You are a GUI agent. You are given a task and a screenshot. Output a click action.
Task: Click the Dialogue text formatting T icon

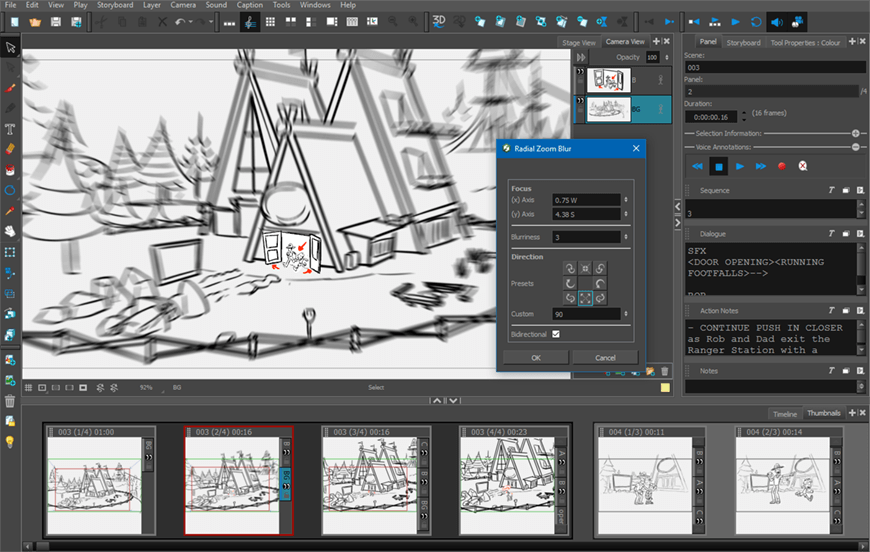tap(831, 234)
